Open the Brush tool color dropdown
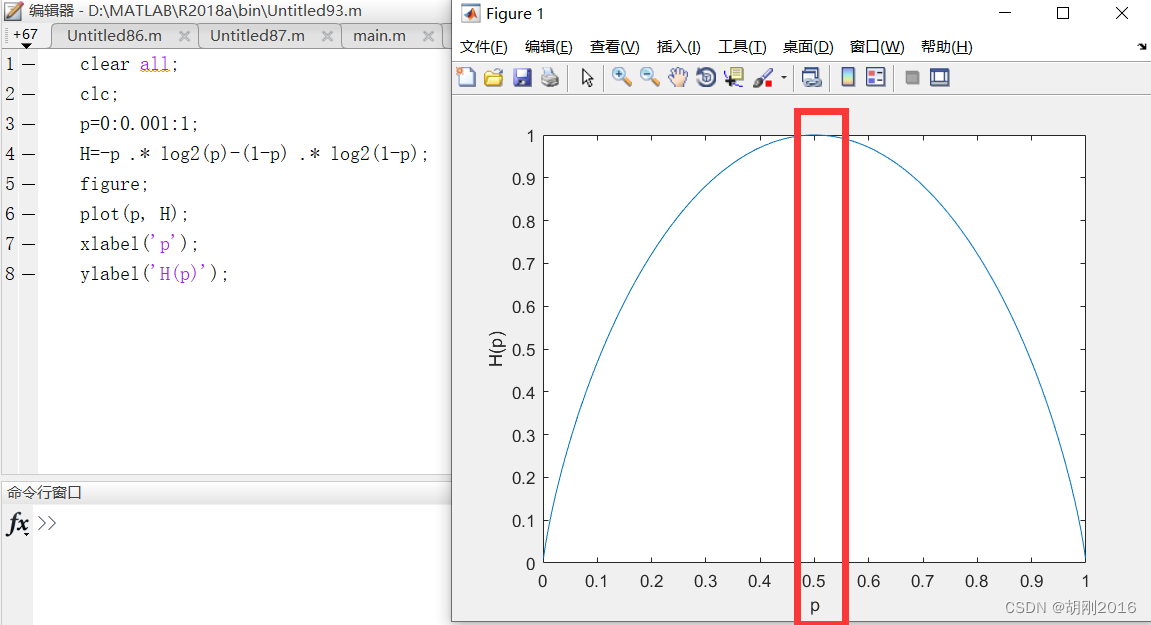 coord(783,77)
